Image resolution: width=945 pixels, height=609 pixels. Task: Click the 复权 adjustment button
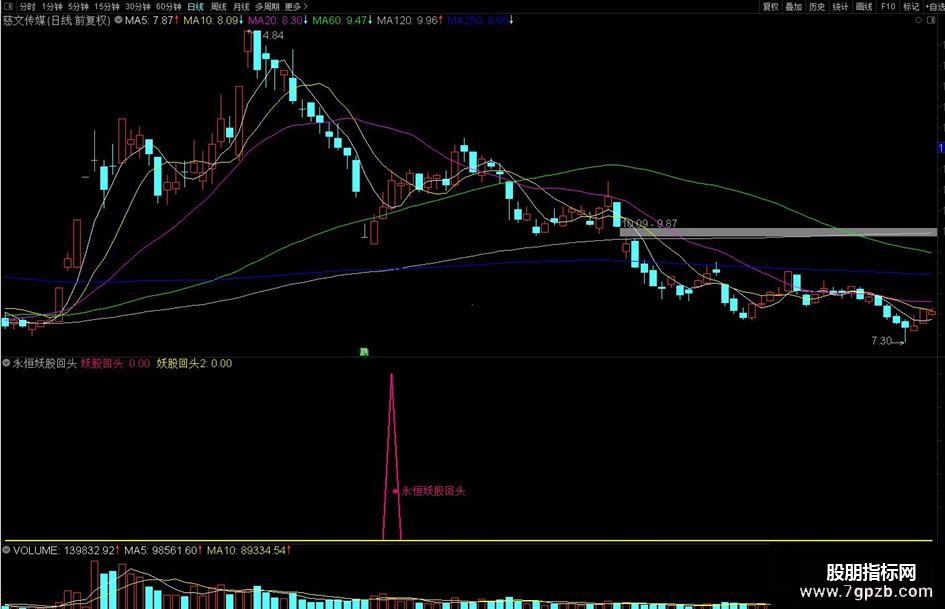[x=770, y=7]
